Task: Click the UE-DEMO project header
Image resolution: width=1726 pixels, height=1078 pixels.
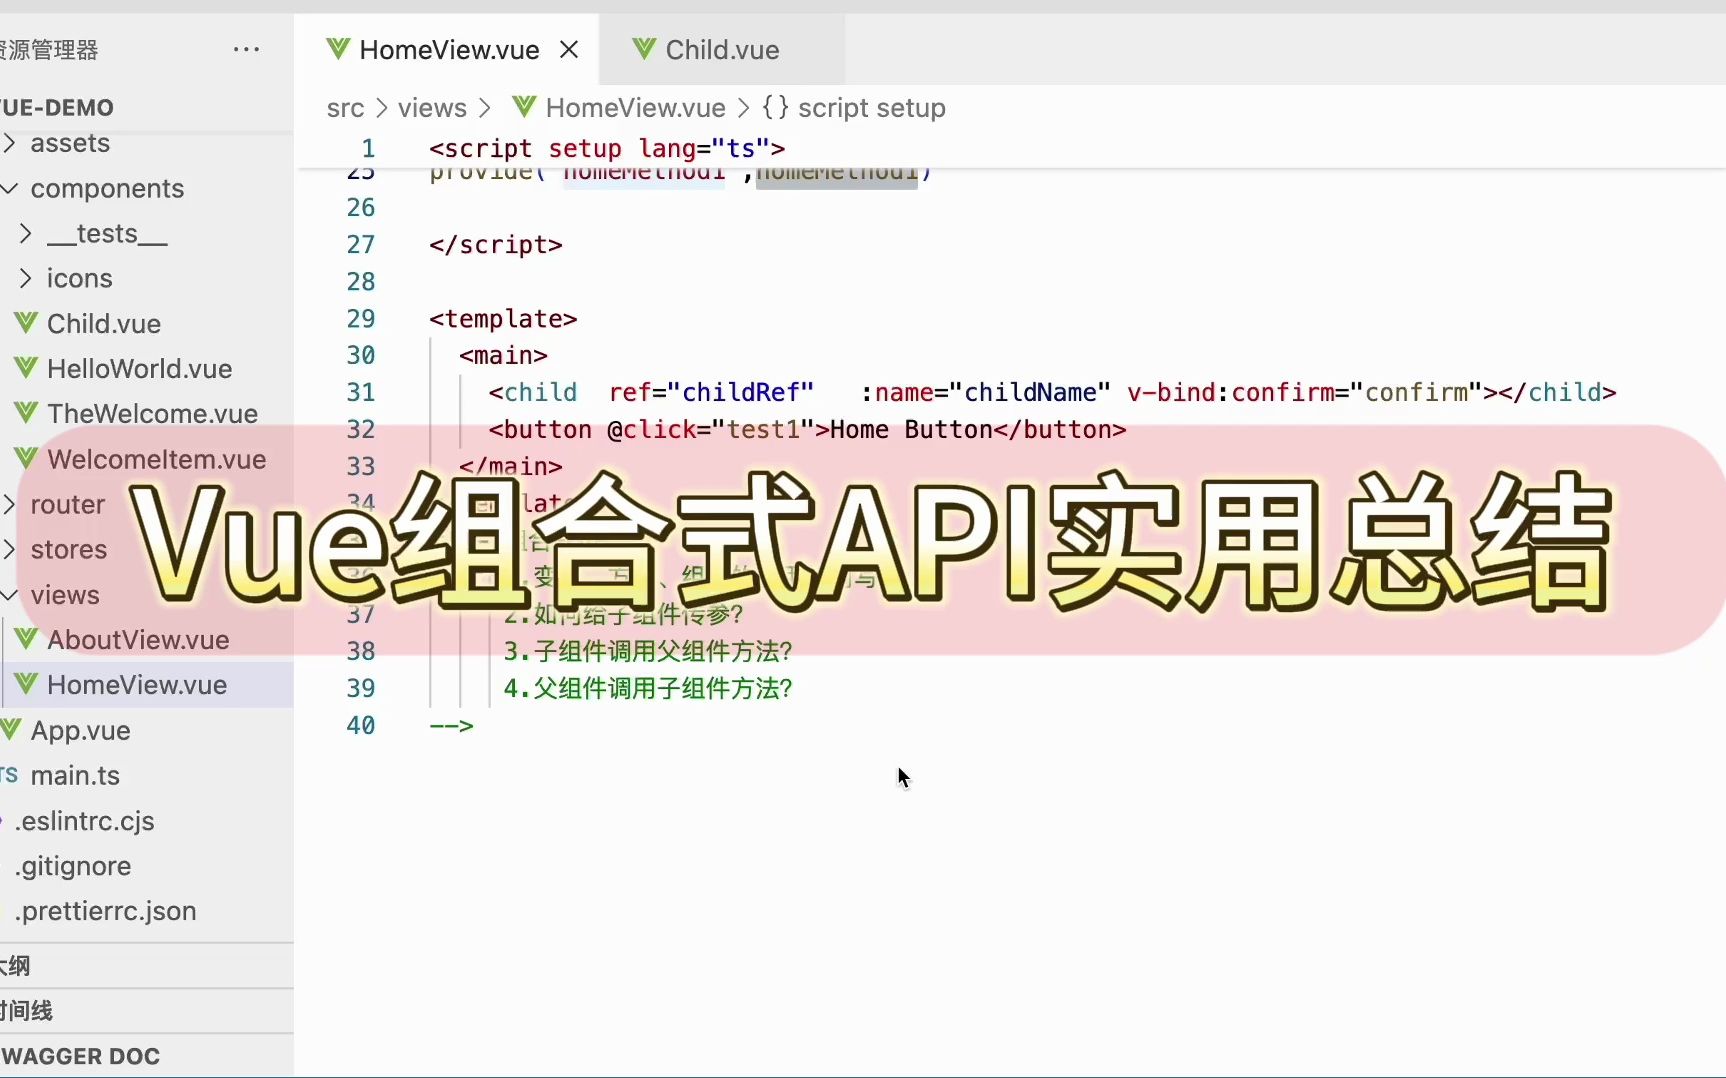Action: pos(57,107)
